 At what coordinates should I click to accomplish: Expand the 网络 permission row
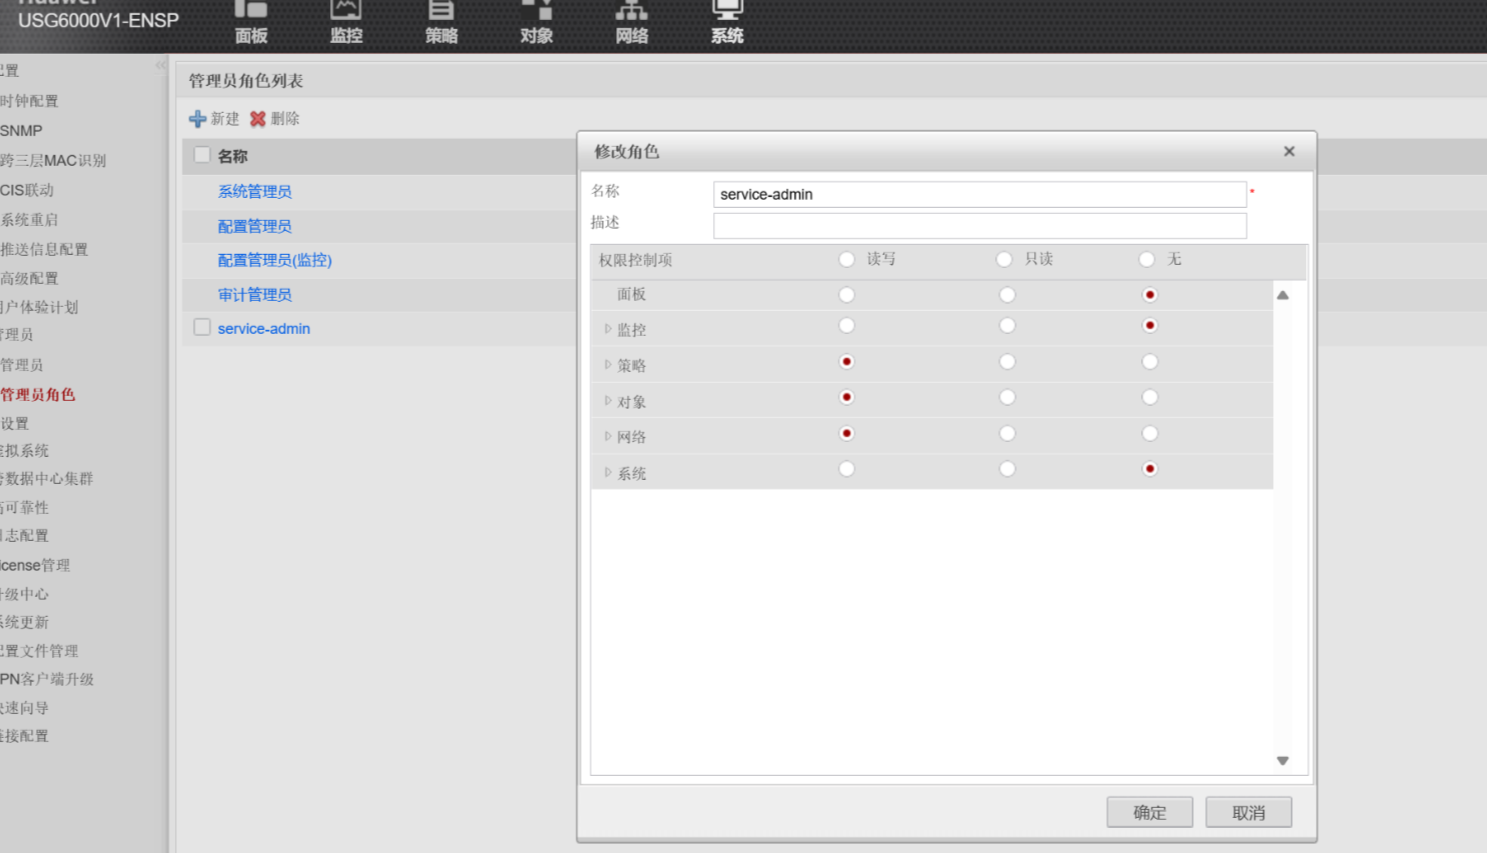[x=607, y=436]
